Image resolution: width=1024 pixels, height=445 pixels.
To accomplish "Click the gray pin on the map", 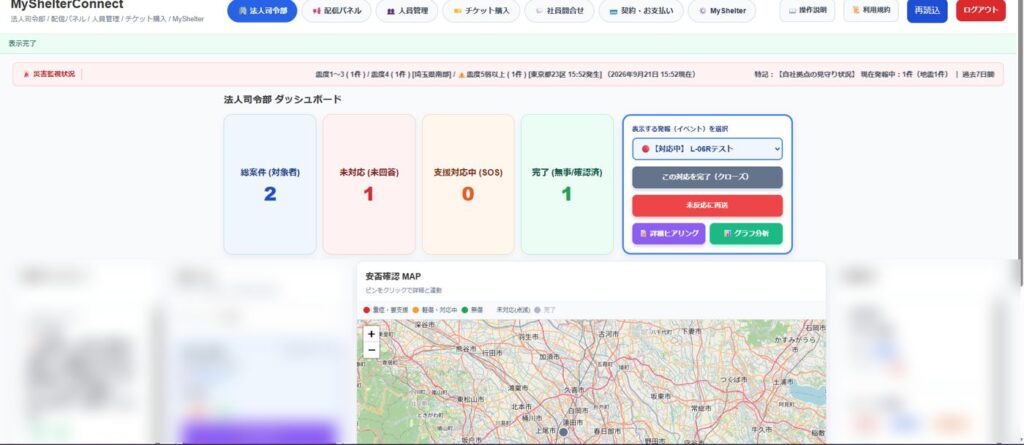I will [563, 432].
